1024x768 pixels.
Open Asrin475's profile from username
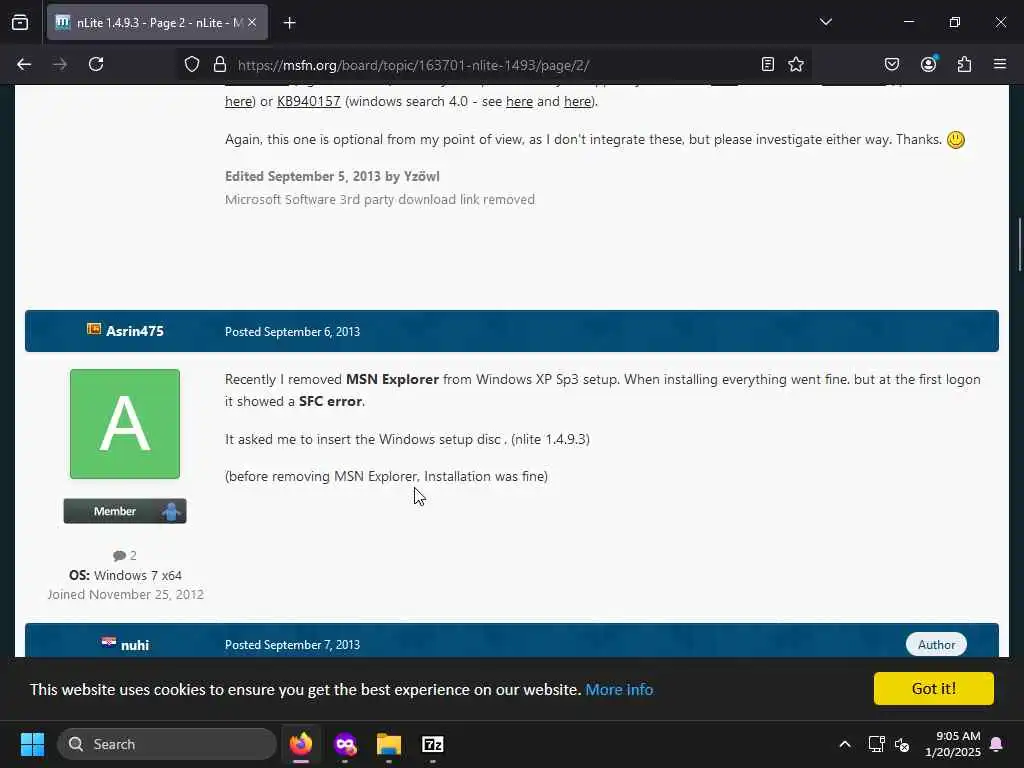(135, 331)
